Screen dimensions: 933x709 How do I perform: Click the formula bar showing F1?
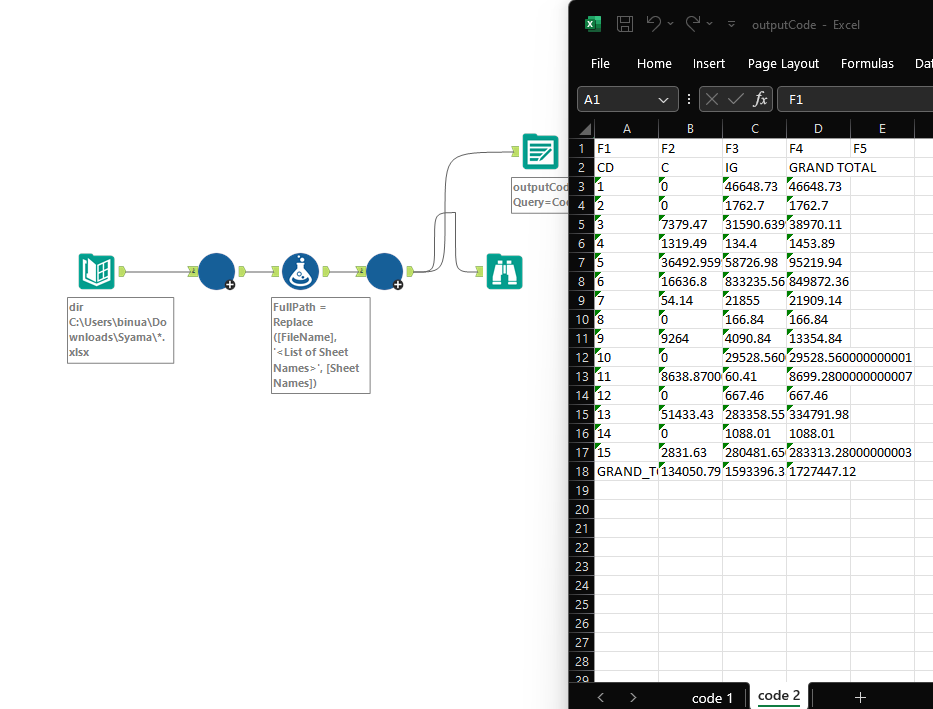[x=855, y=99]
